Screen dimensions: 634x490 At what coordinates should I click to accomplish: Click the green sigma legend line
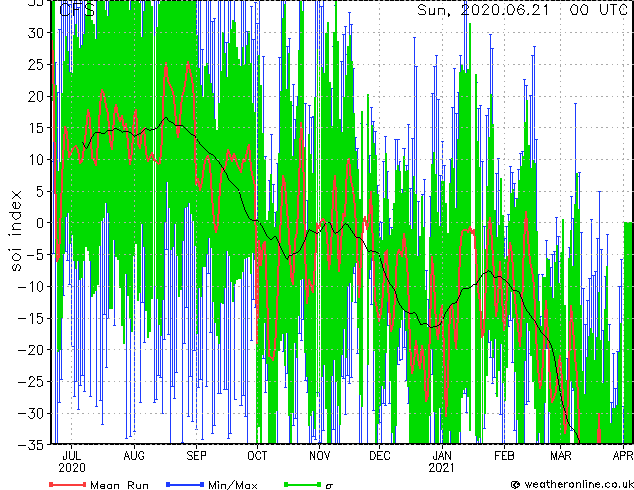coord(302,484)
